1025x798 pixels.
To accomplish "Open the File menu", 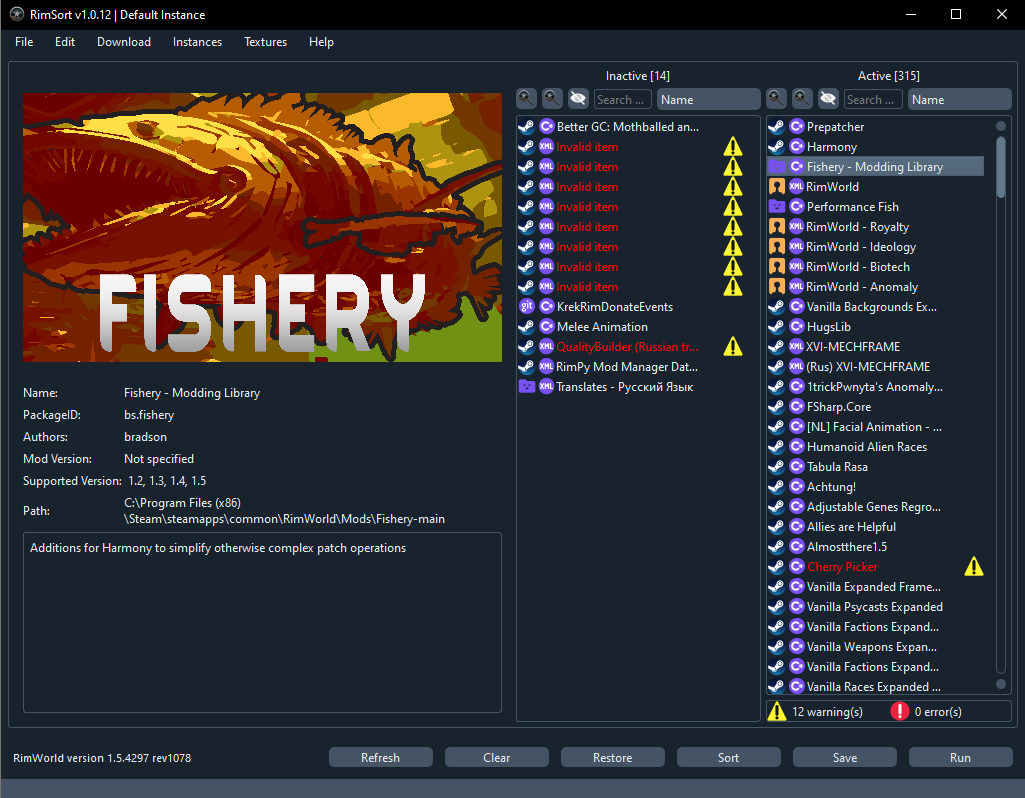I will (x=24, y=42).
